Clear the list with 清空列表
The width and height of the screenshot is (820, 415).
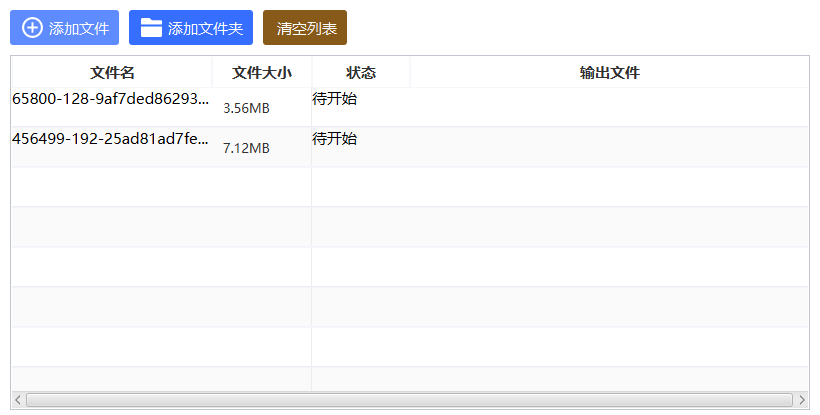pos(305,28)
